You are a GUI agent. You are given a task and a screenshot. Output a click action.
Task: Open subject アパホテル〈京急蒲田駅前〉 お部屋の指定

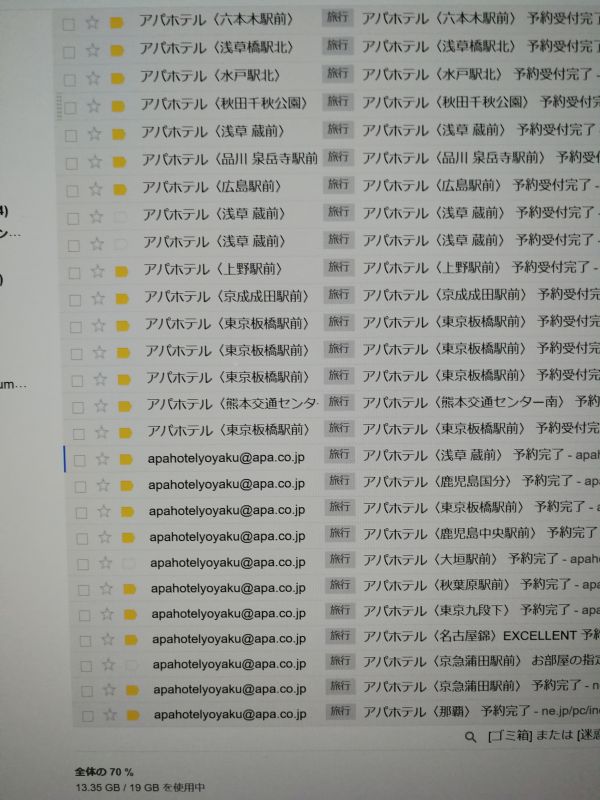coord(481,661)
